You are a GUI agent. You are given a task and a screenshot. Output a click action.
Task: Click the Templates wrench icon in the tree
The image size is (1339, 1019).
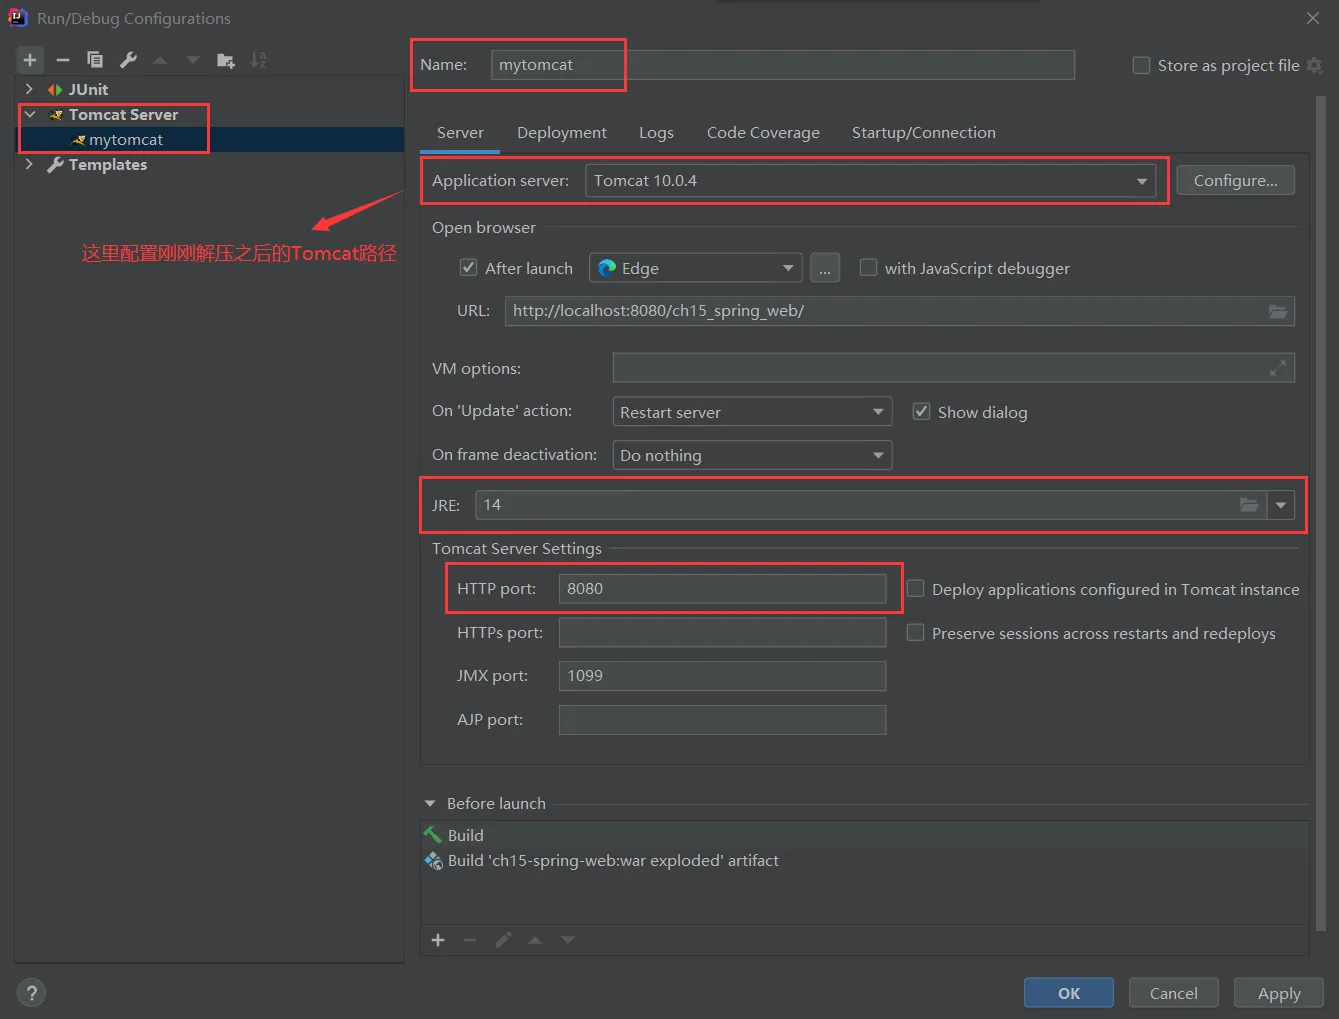point(55,165)
